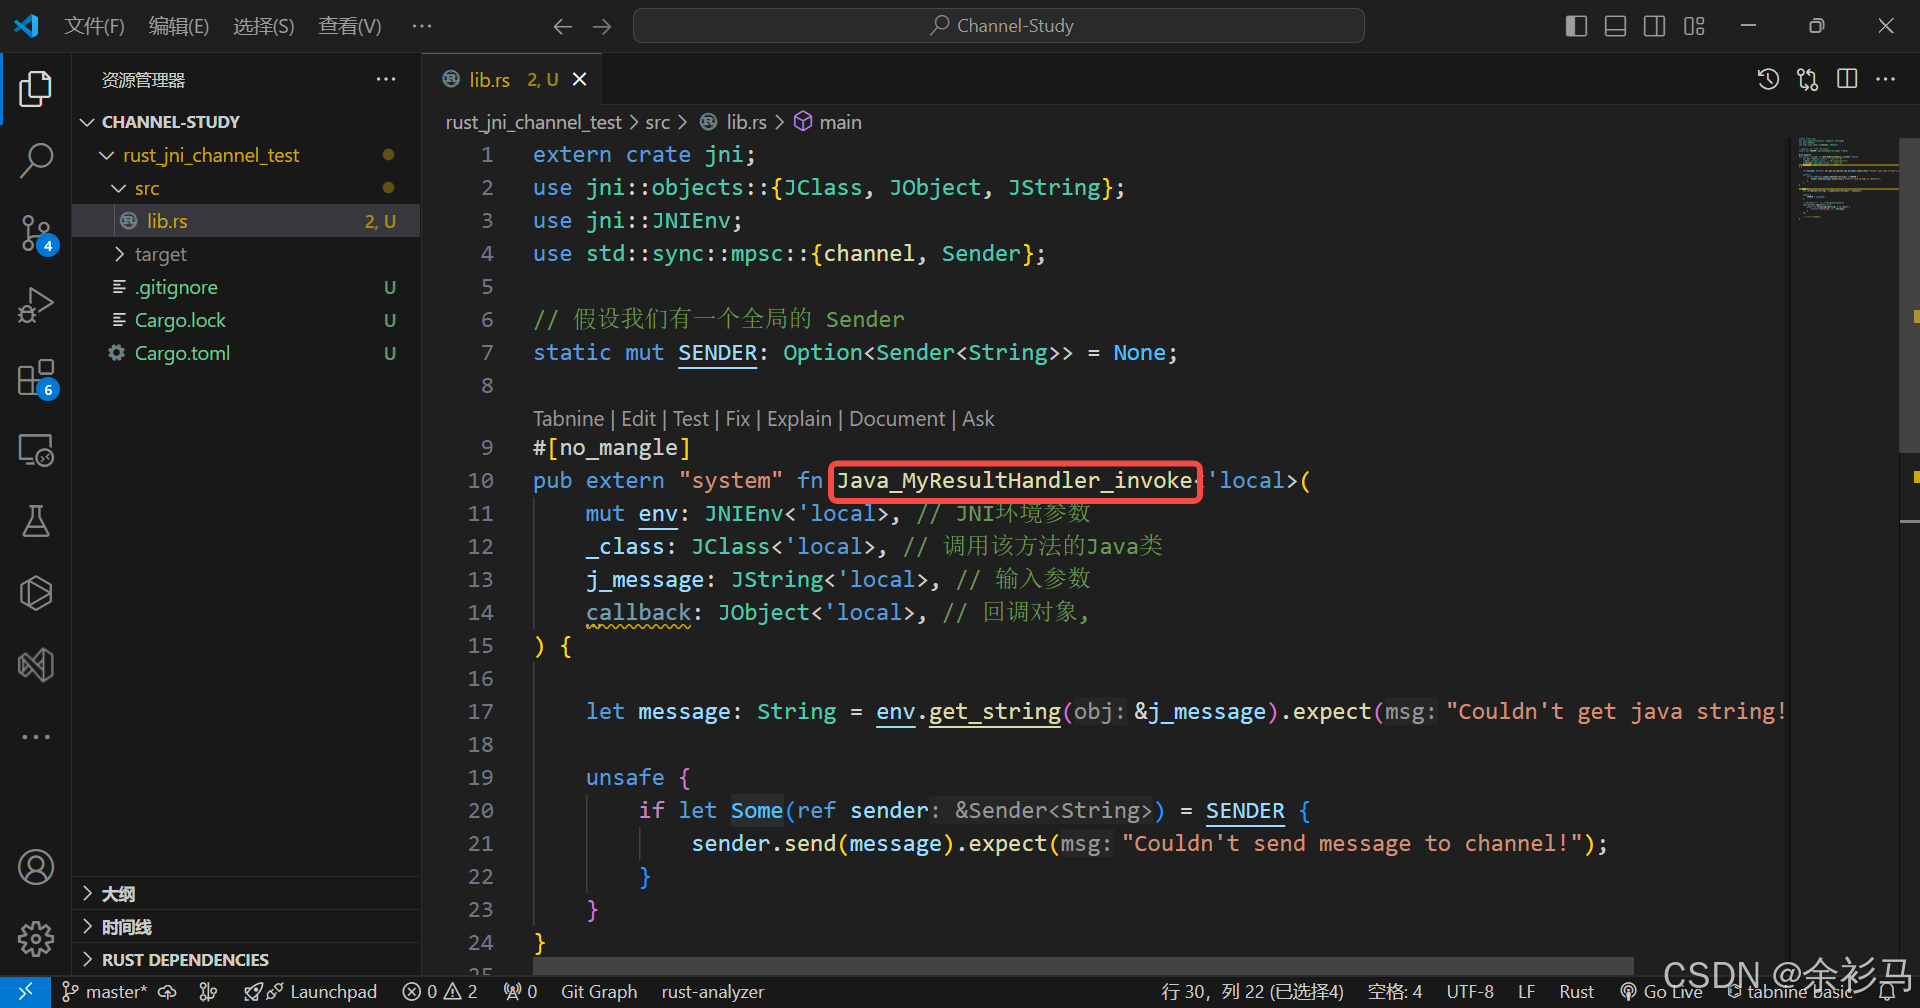The width and height of the screenshot is (1920, 1008).
Task: Go forward in navigation history
Action: (x=602, y=26)
